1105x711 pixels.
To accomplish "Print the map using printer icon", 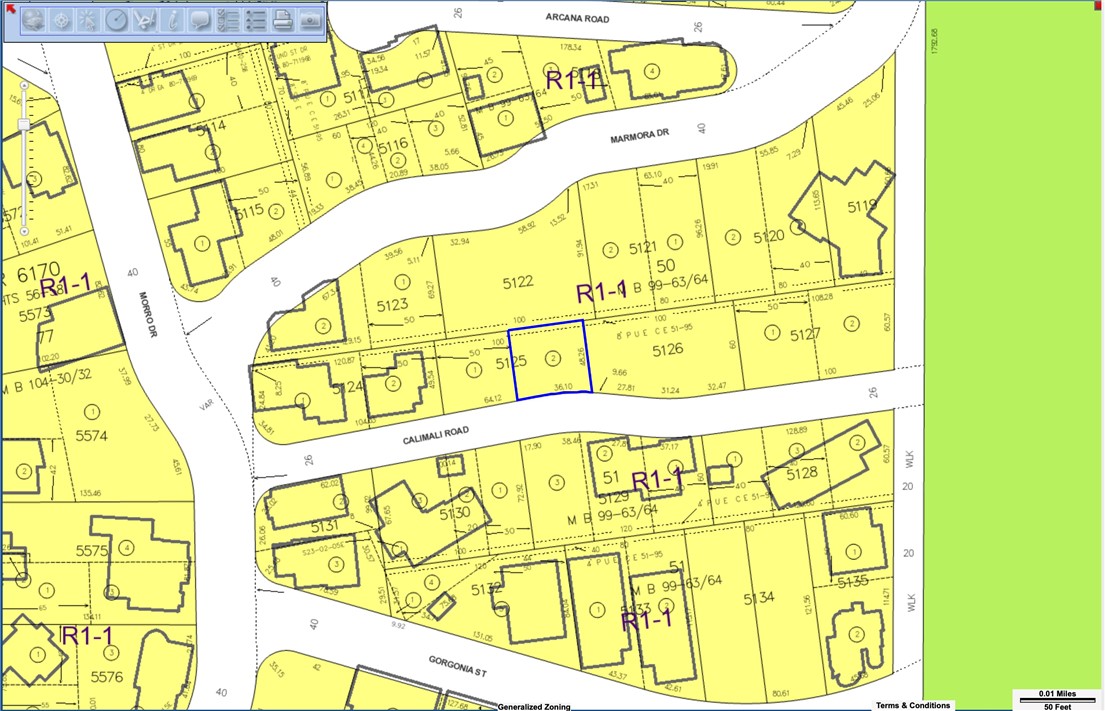I will point(284,20).
